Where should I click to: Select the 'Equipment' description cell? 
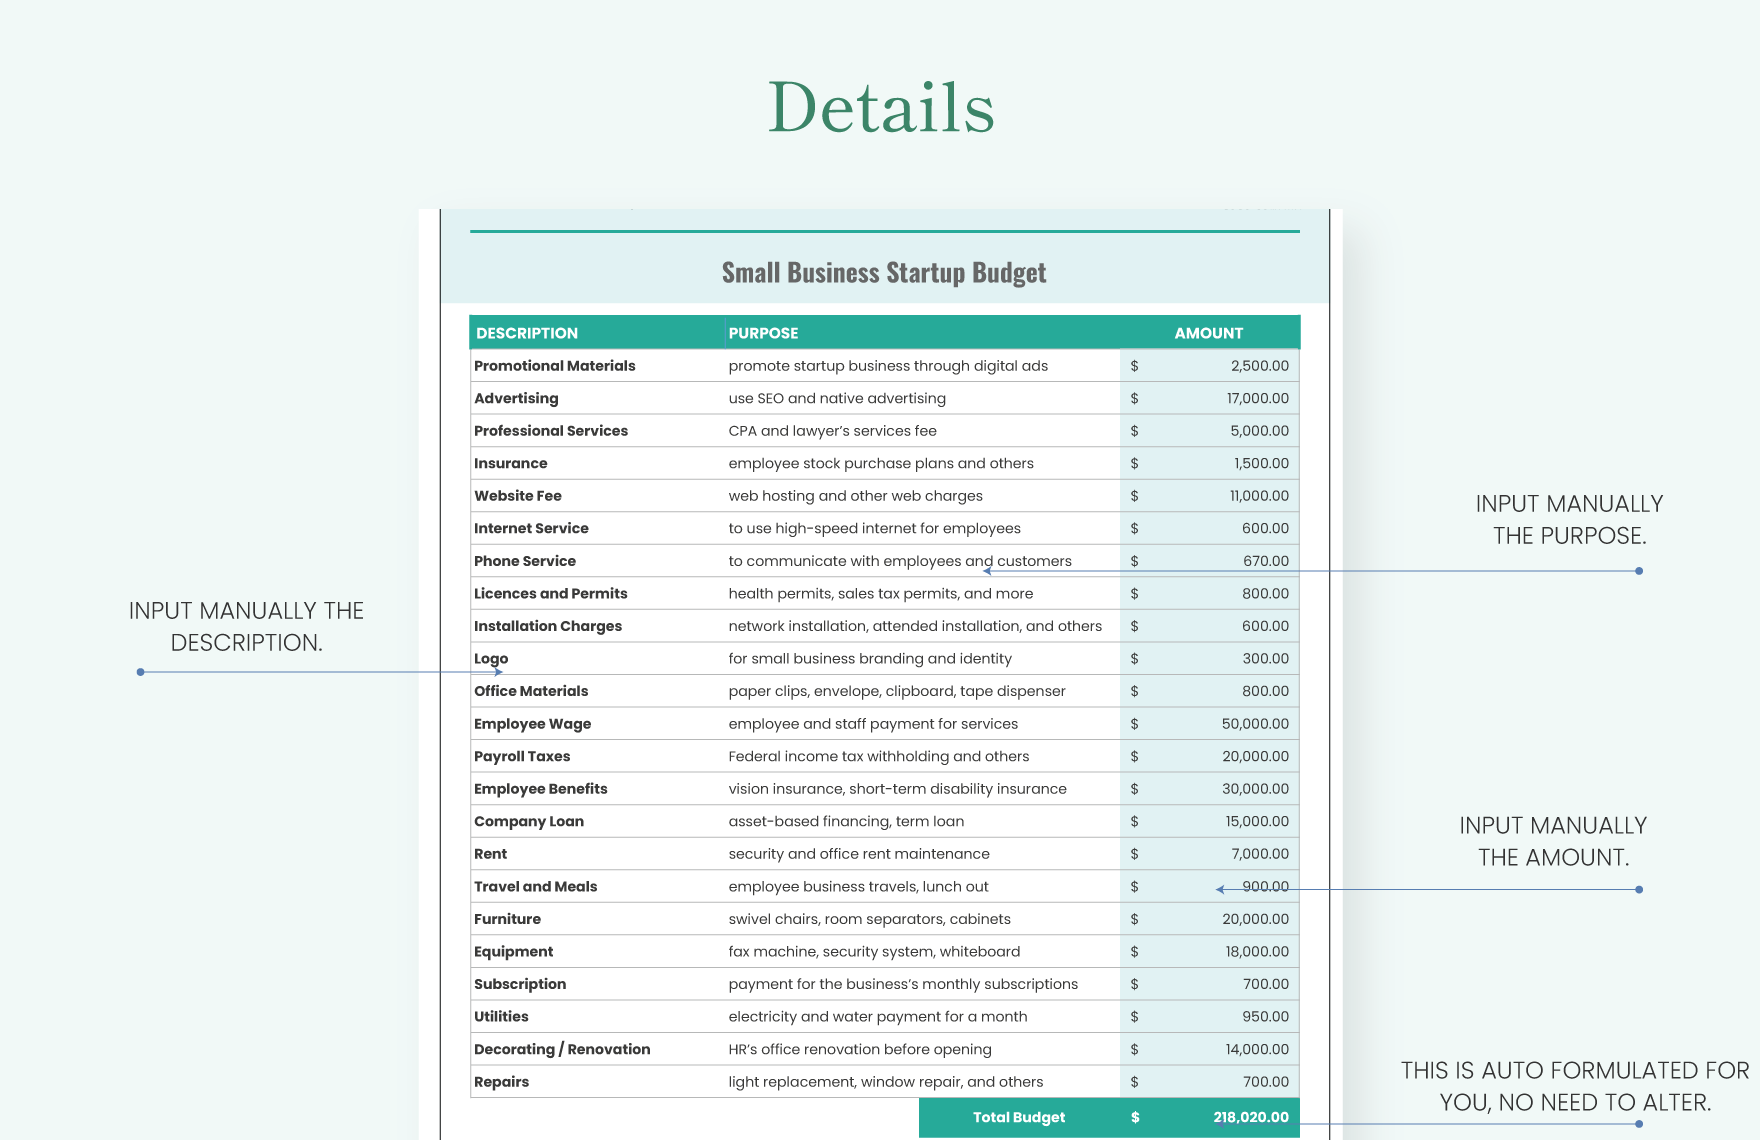tap(514, 952)
